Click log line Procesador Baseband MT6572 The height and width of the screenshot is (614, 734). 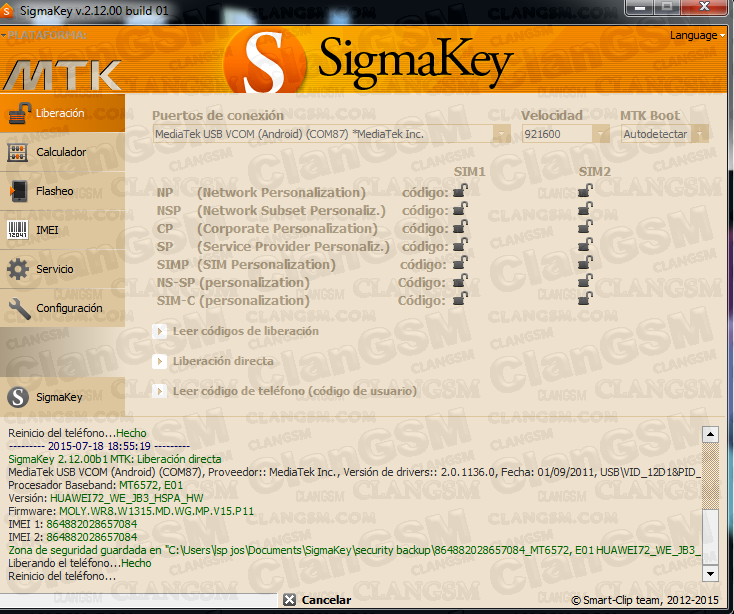[95, 485]
